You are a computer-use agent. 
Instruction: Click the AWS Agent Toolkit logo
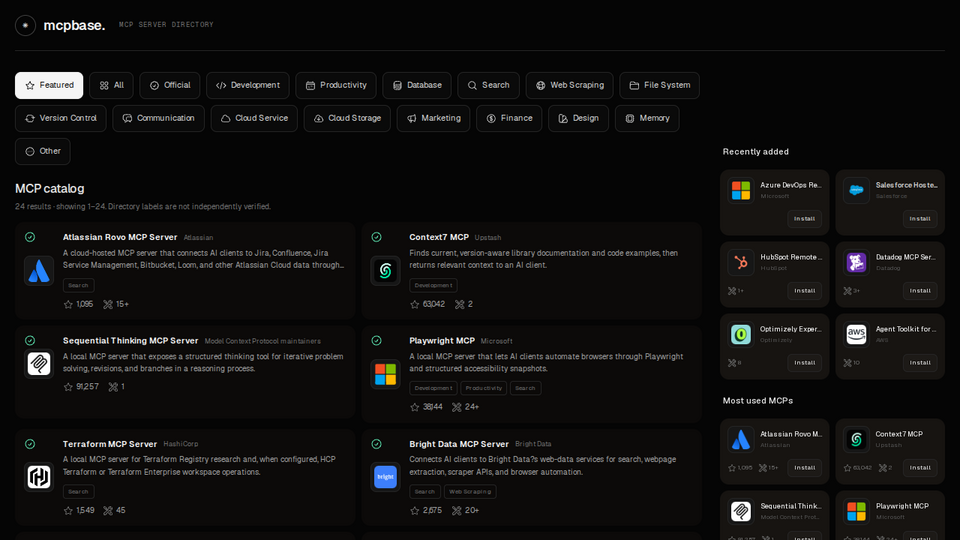[856, 334]
